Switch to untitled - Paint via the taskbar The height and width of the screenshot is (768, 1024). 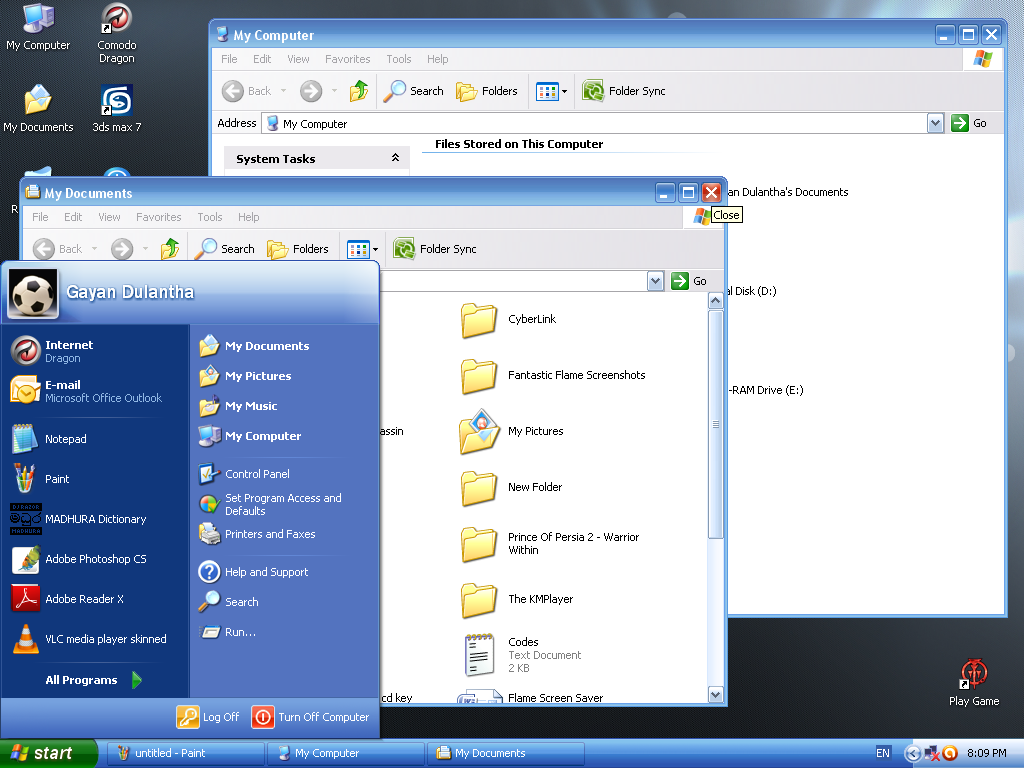(184, 753)
